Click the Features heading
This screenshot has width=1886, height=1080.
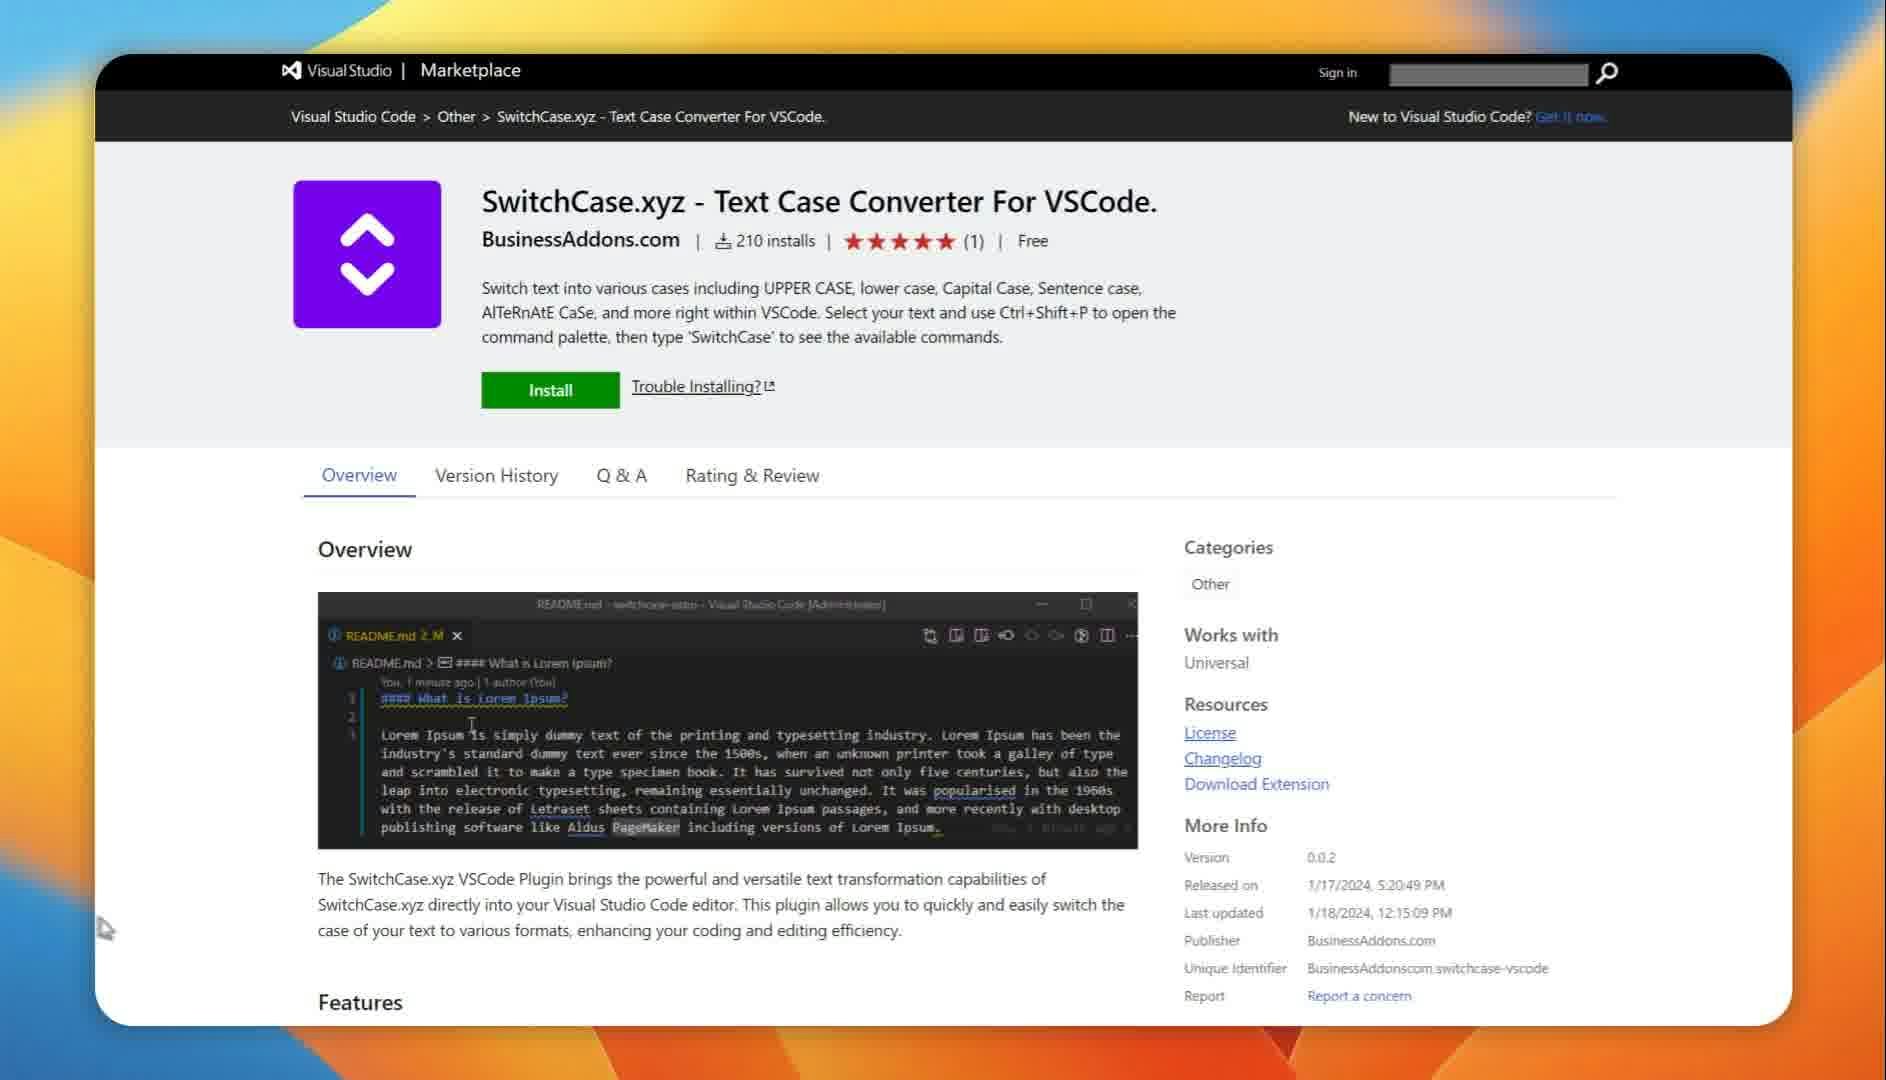[360, 1002]
